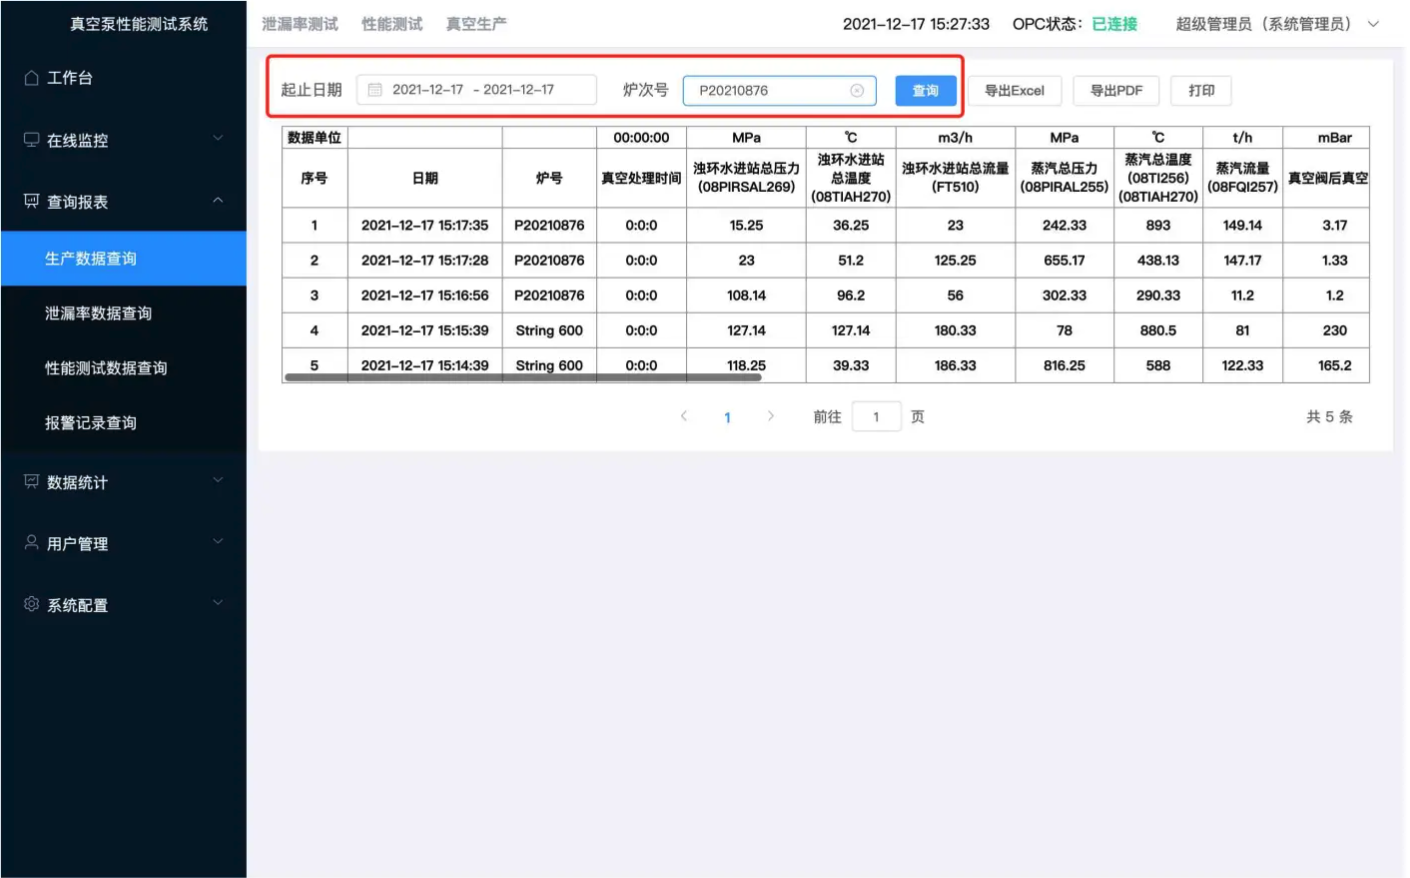Go to previous page with the left arrow
Viewport: 1410px width, 878px height.
point(684,416)
